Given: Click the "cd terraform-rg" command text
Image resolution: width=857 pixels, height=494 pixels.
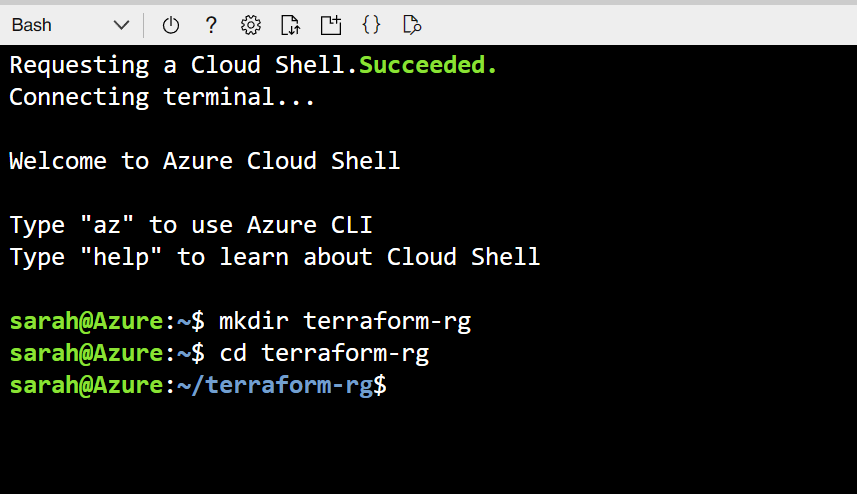Looking at the screenshot, I should click(324, 353).
